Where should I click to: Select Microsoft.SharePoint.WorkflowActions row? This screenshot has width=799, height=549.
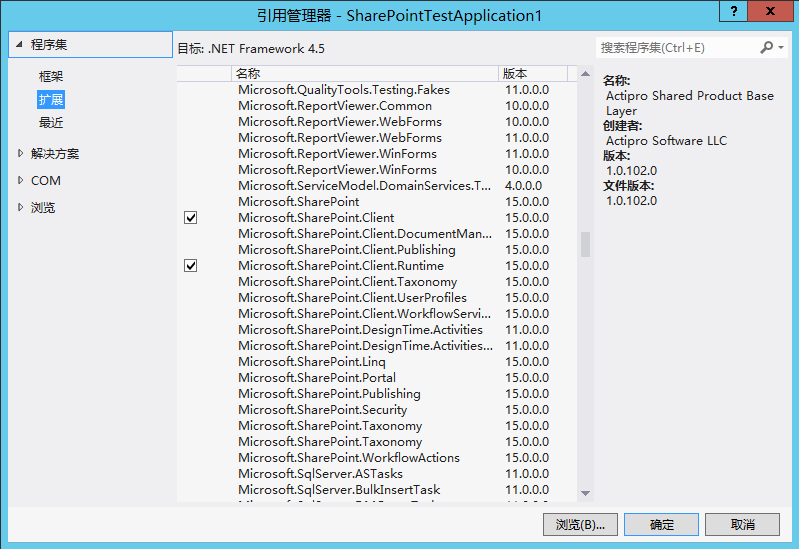click(377, 458)
